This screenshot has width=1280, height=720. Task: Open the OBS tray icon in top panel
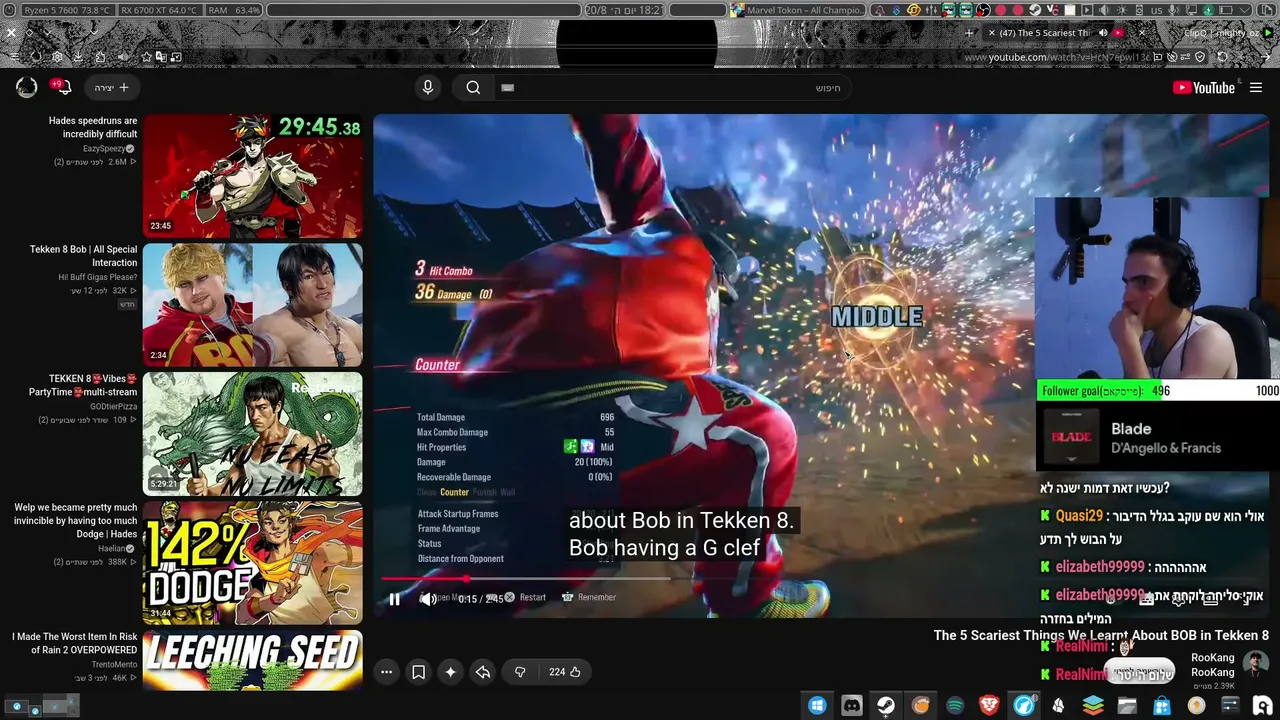click(984, 10)
